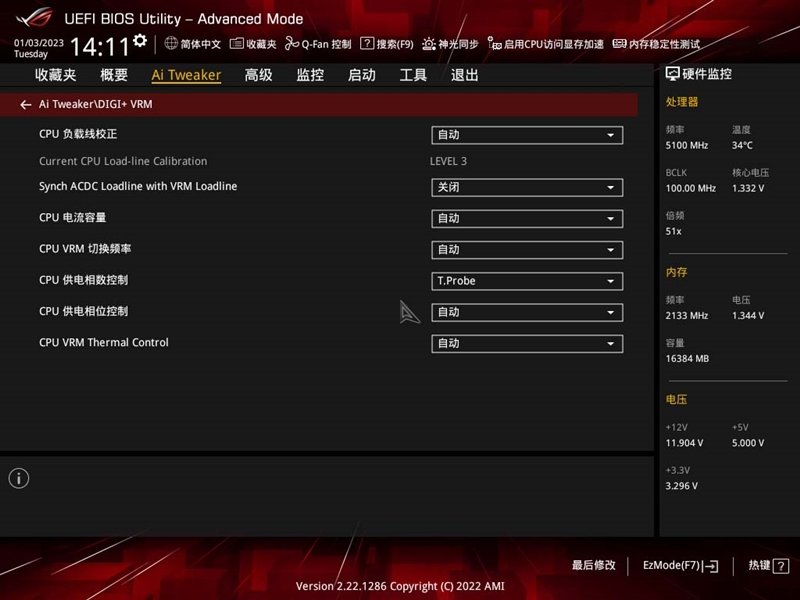The width and height of the screenshot is (800, 600).
Task: Click the 3.296 V +3.3V reading
Action: pyautogui.click(x=682, y=486)
